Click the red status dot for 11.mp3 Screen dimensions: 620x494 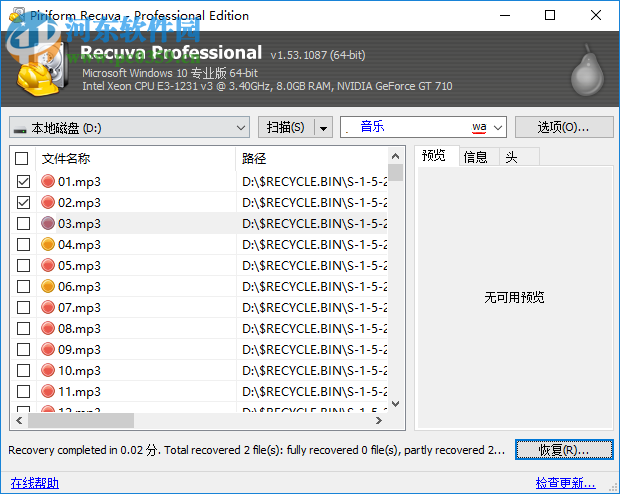48,391
